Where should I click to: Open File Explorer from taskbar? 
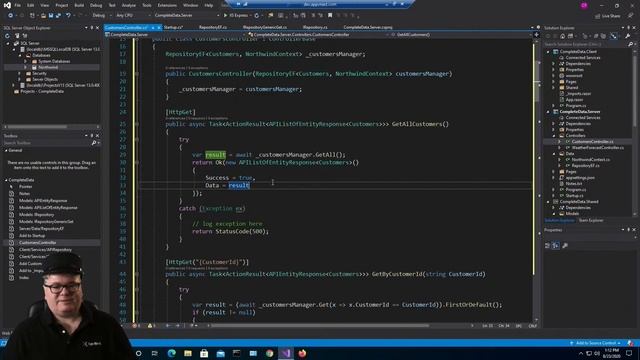click(188, 353)
